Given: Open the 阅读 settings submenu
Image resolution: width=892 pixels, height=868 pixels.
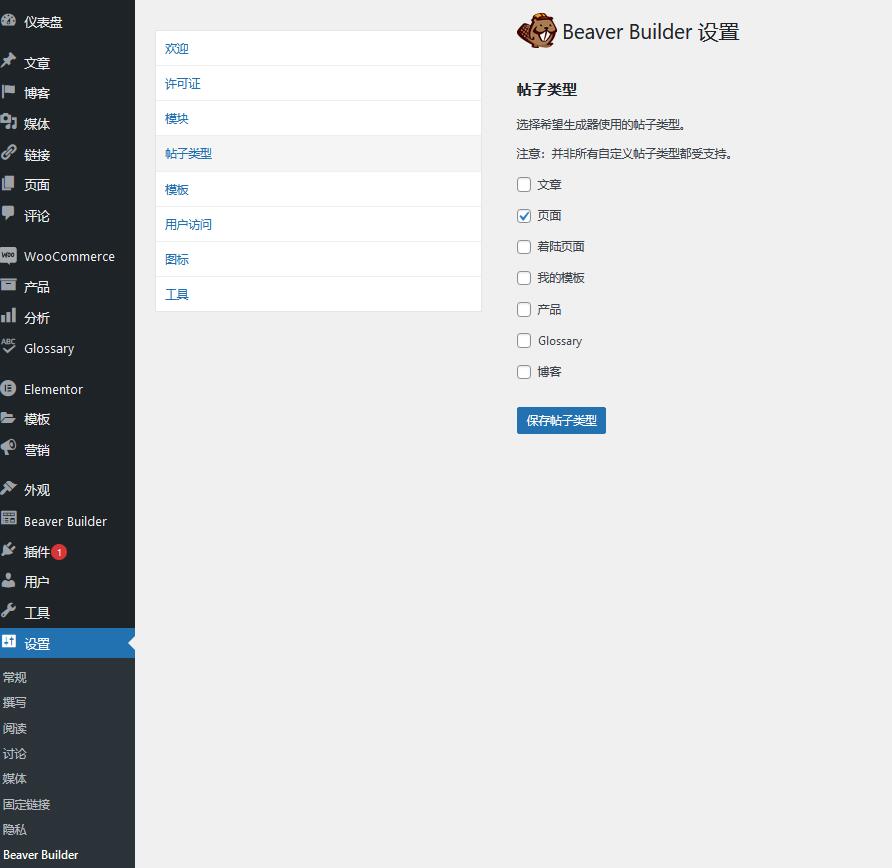Looking at the screenshot, I should [x=14, y=728].
